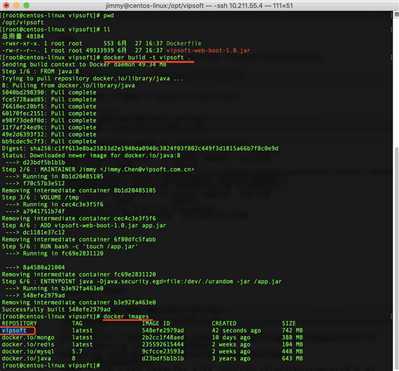Click the green zoom window button

tap(27, 5)
